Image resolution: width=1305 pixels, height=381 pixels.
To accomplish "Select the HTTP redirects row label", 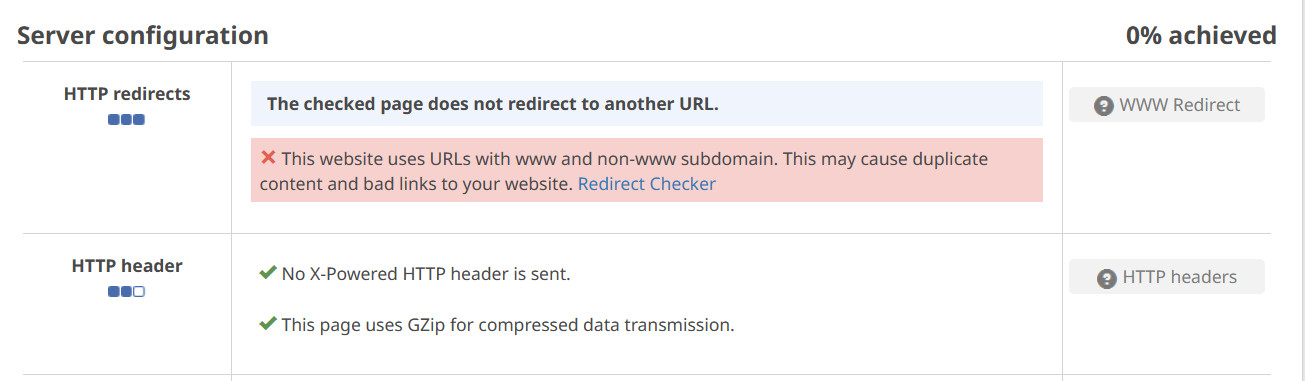I will click(127, 94).
